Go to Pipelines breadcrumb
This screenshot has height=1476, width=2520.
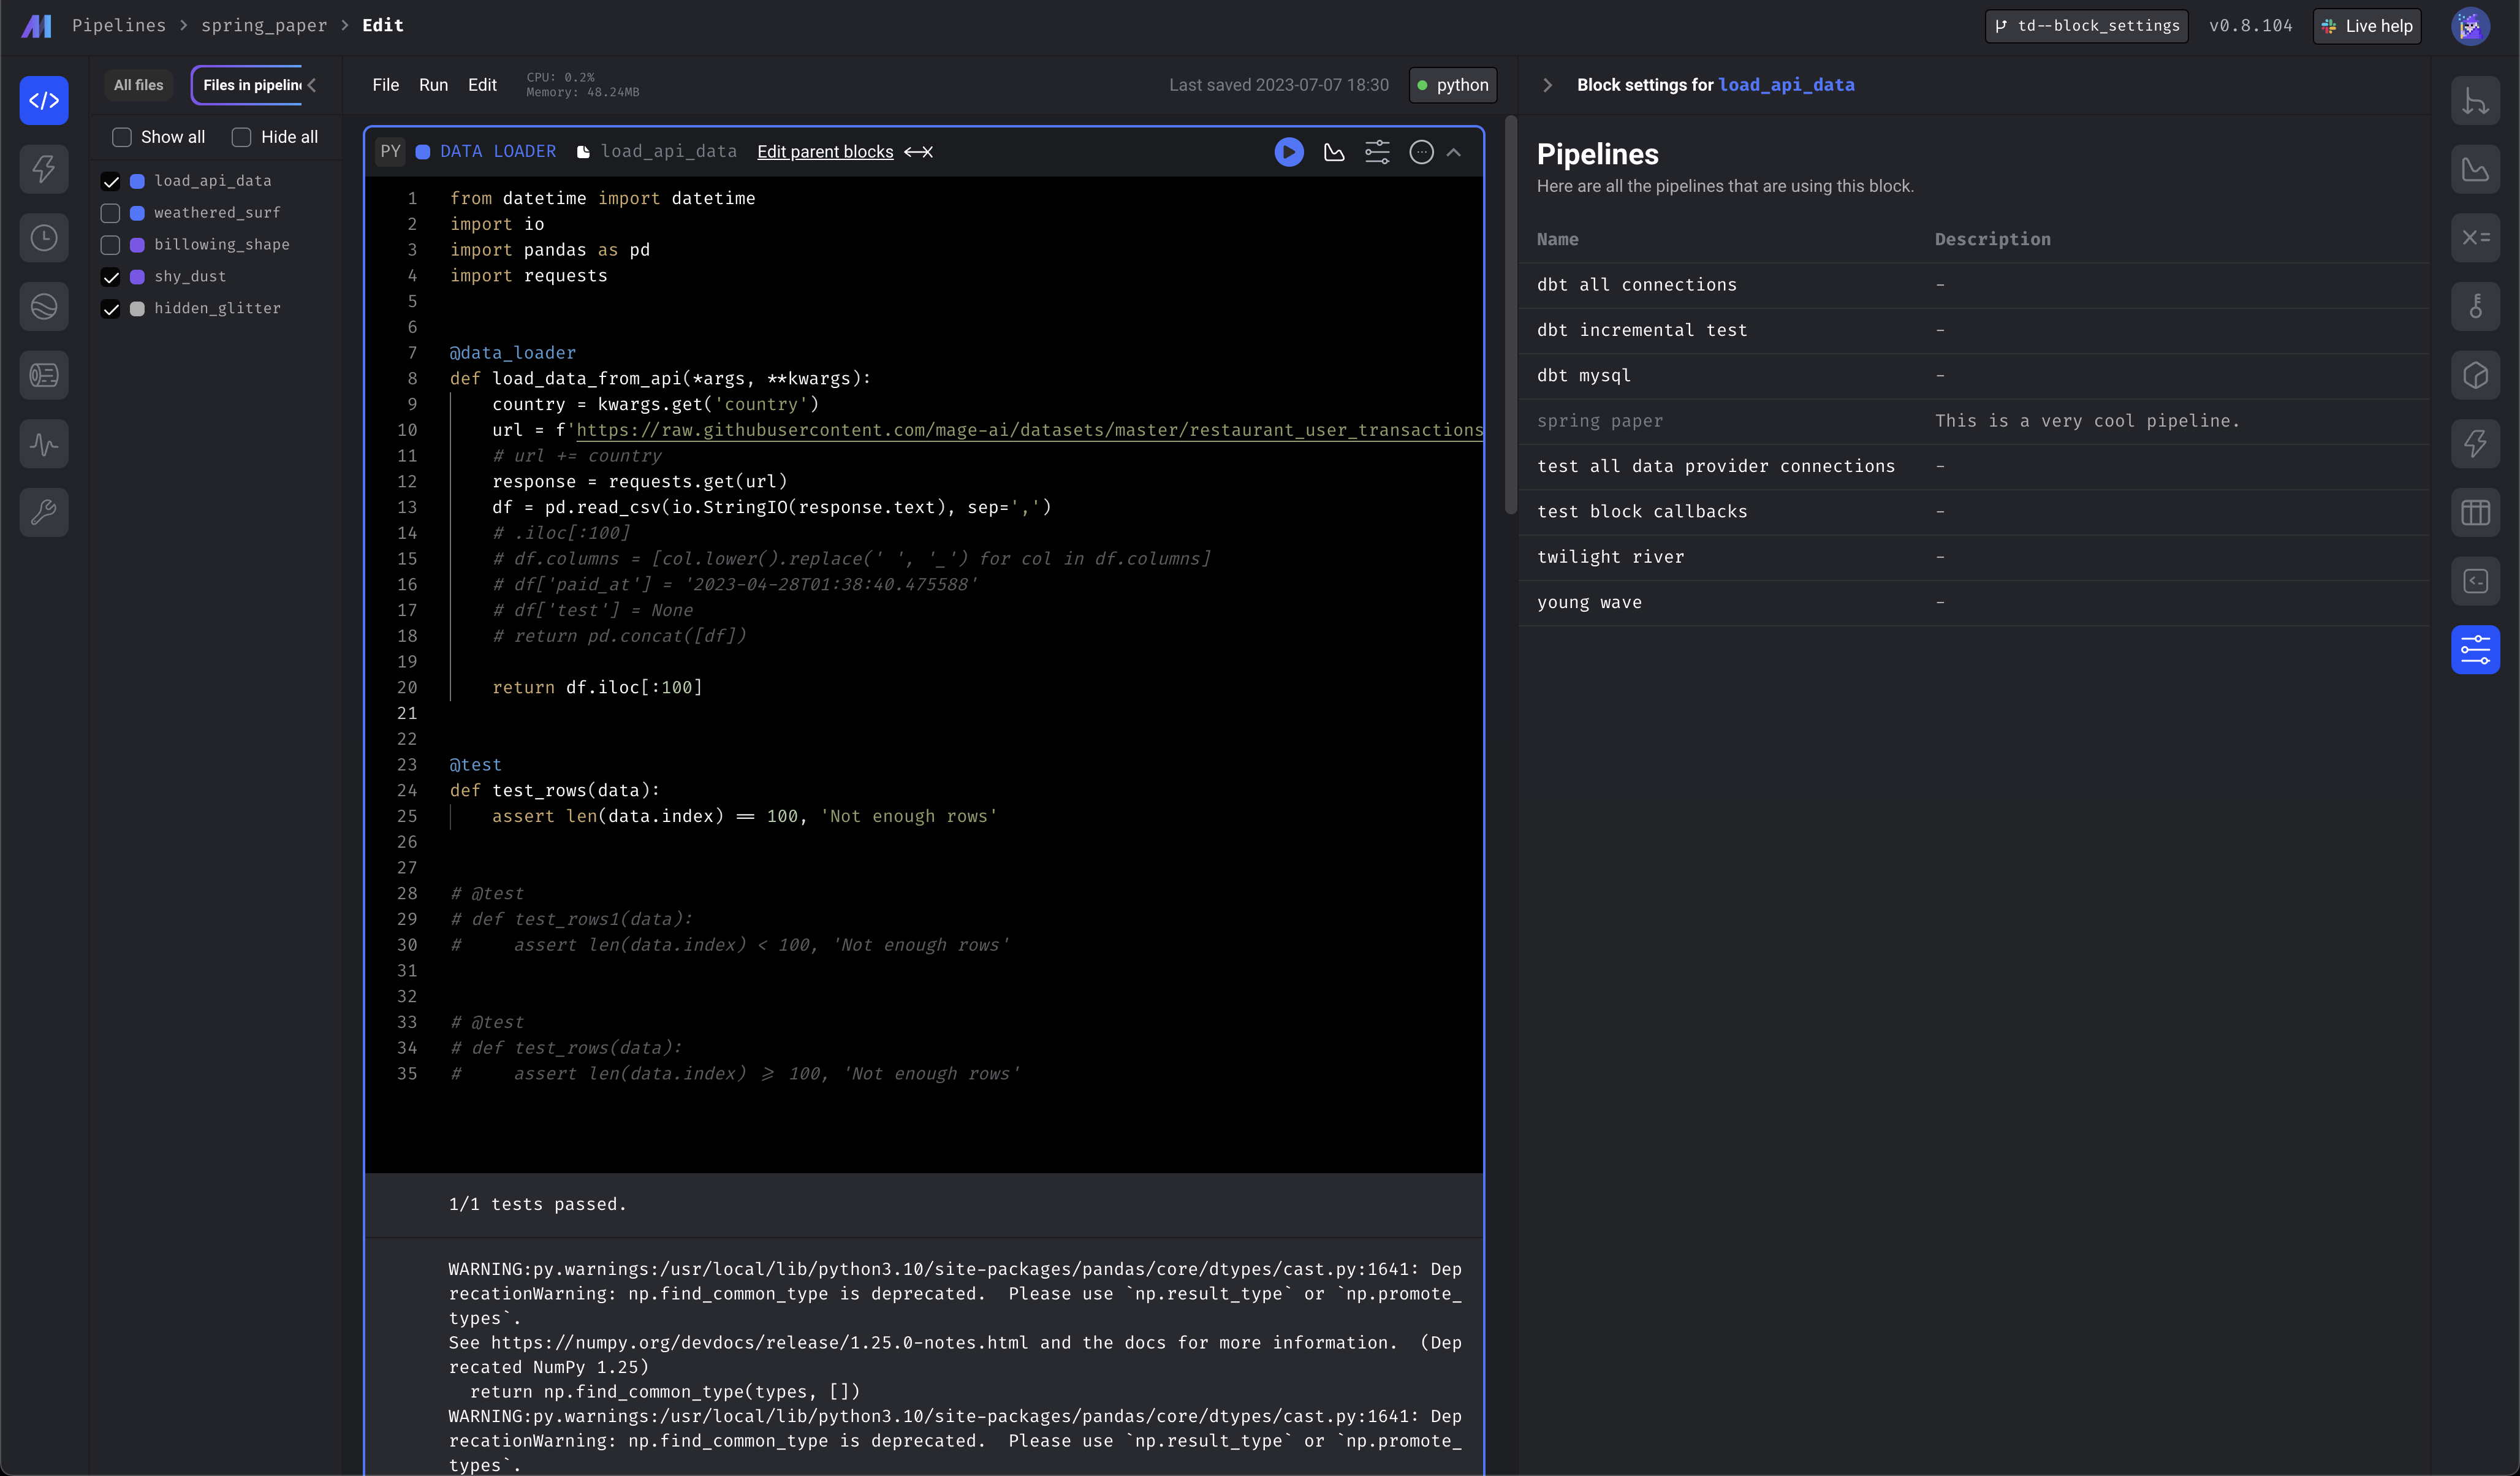coord(119,25)
